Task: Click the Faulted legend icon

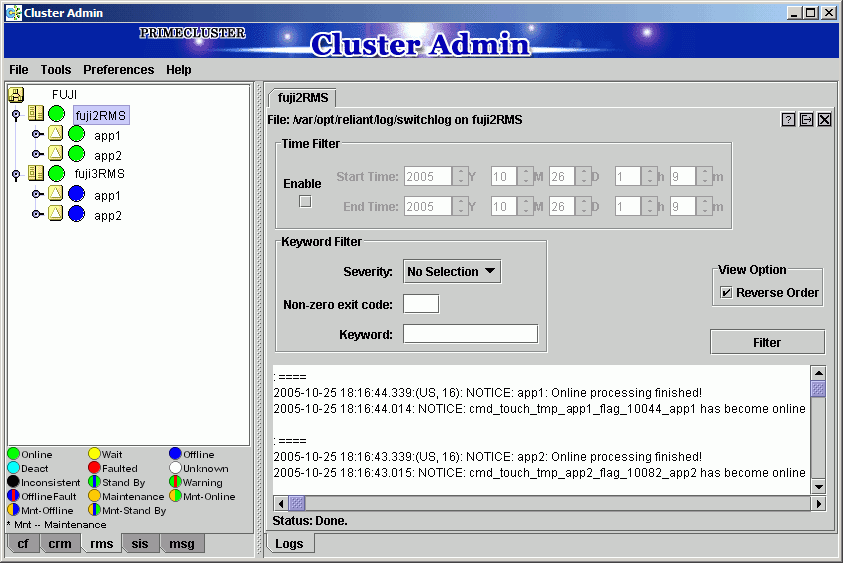Action: pyautogui.click(x=95, y=468)
